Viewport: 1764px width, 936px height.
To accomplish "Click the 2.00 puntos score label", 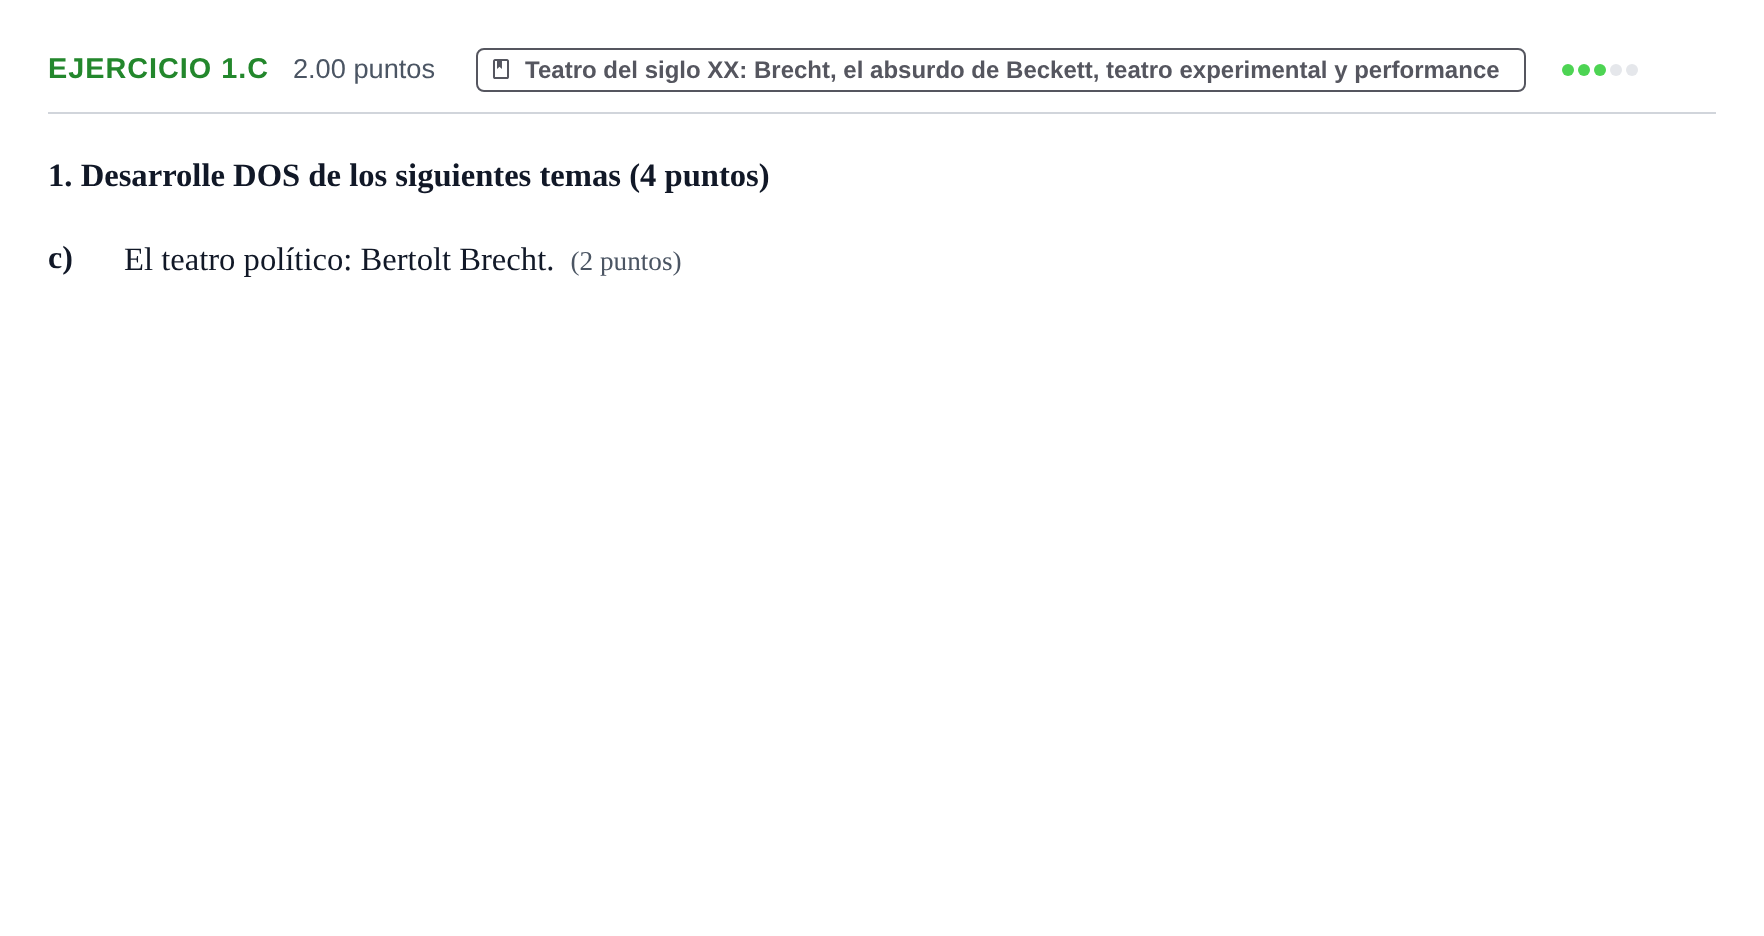I will click(364, 69).
